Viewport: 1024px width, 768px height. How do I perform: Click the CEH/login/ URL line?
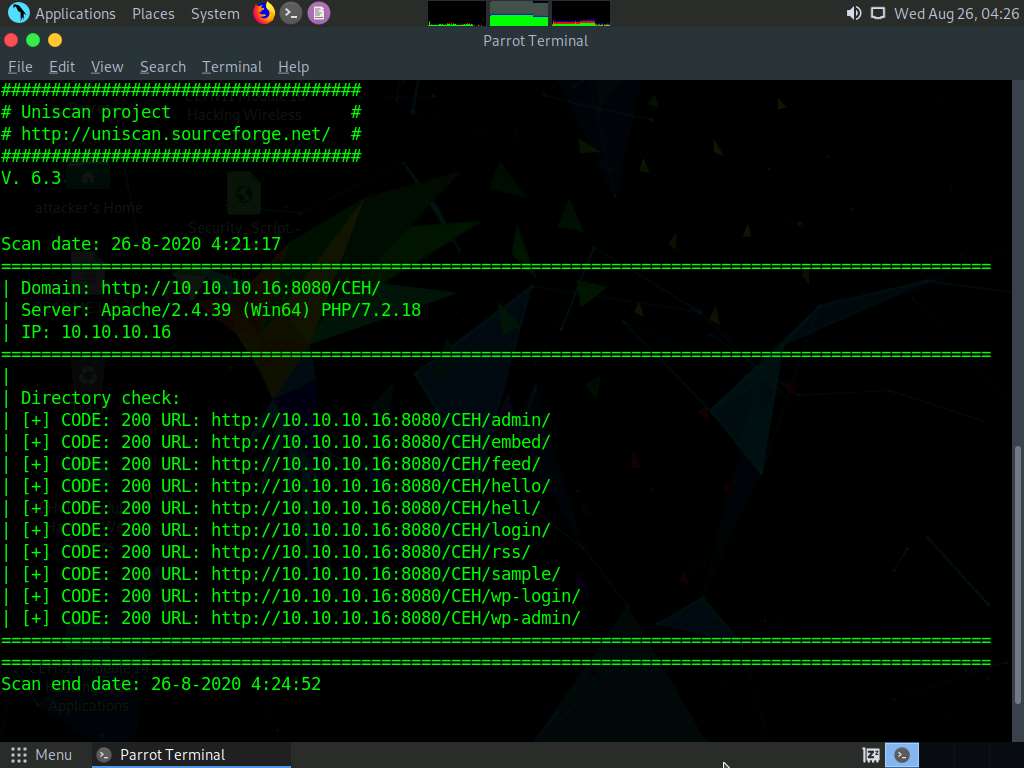click(381, 530)
